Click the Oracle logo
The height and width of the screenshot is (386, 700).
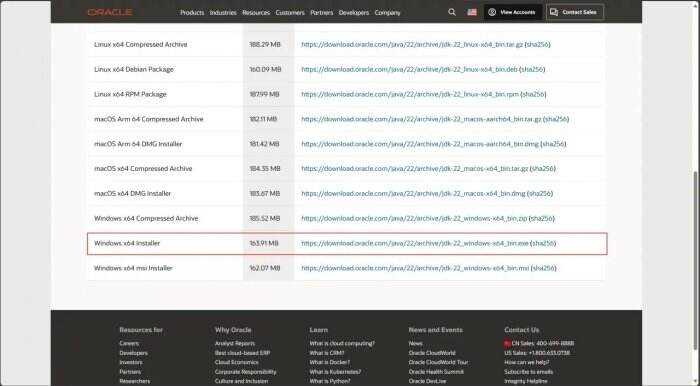pyautogui.click(x=110, y=12)
